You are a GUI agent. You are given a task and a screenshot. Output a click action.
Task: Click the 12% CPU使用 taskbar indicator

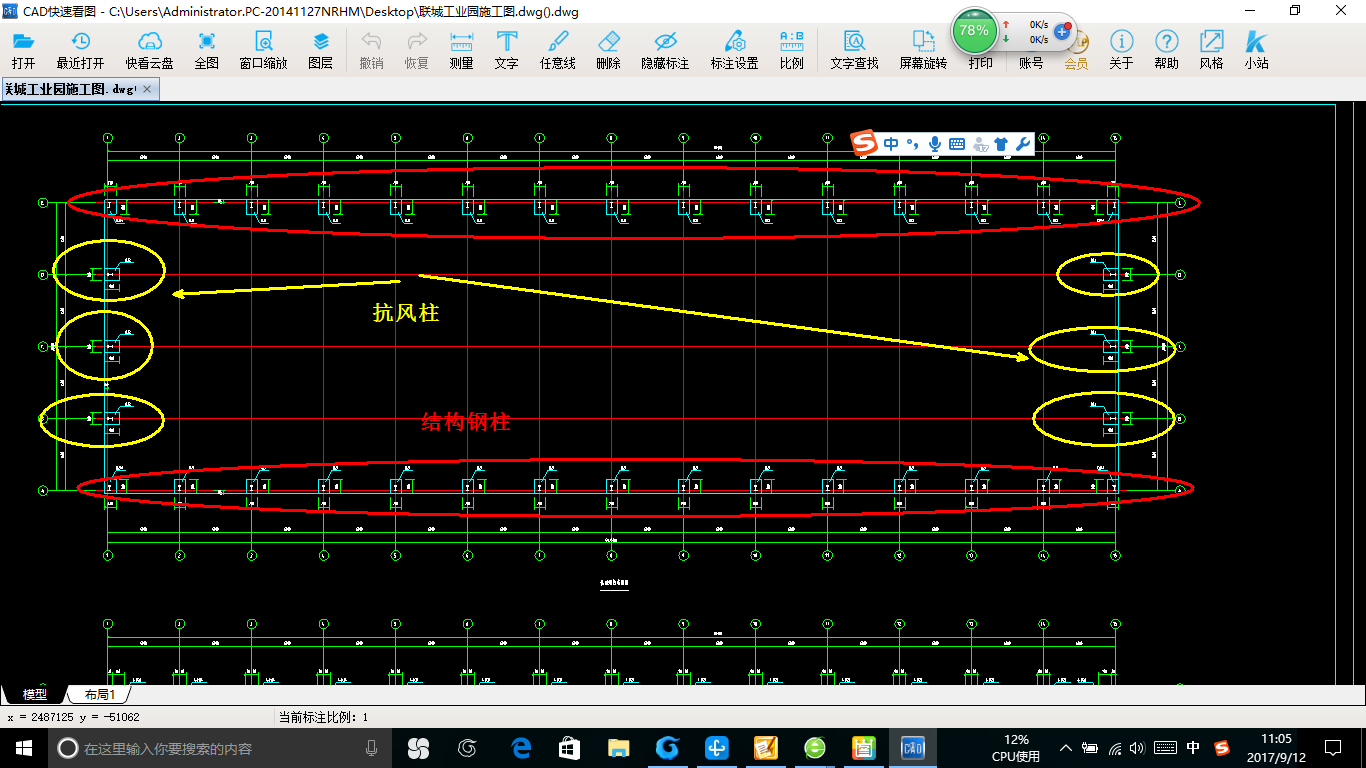click(1016, 748)
